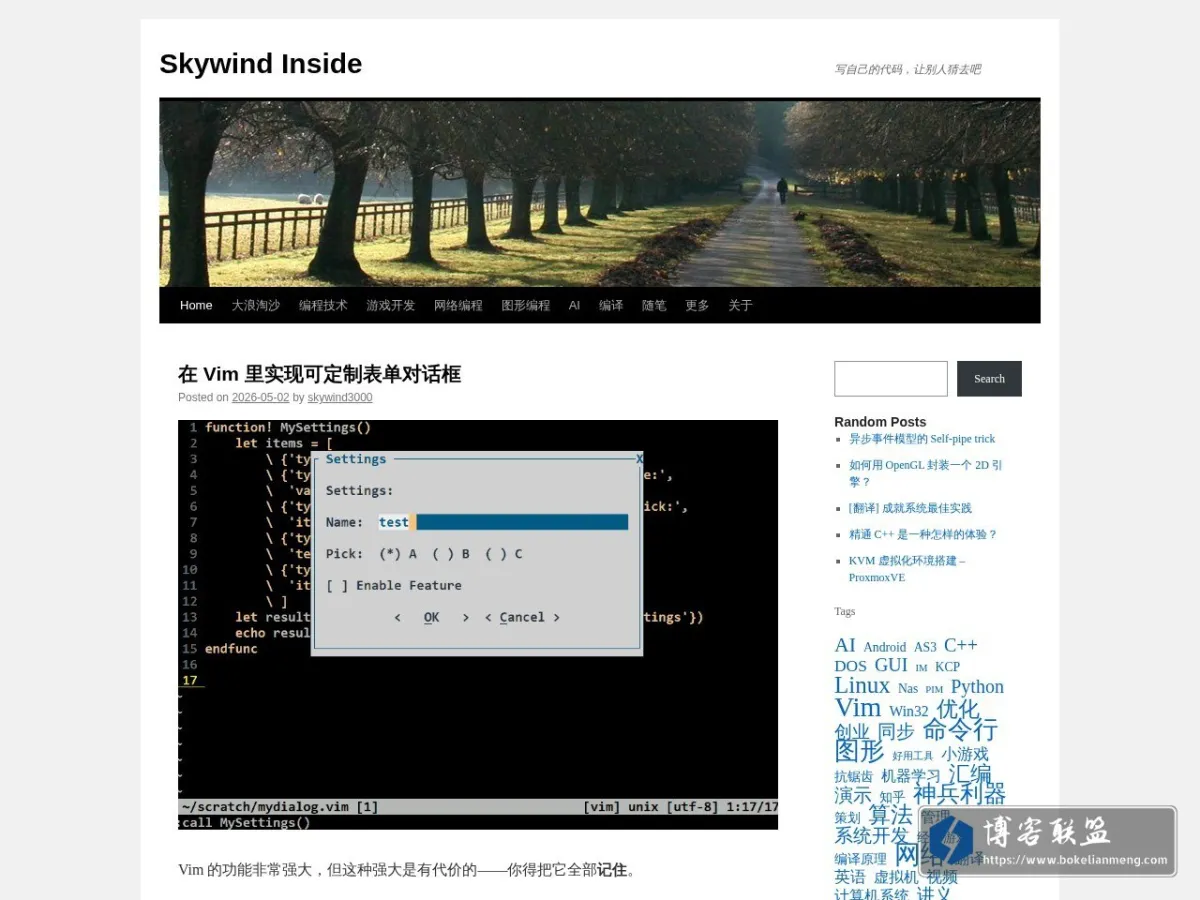
Task: Select the Win32 tag
Action: pyautogui.click(x=909, y=711)
